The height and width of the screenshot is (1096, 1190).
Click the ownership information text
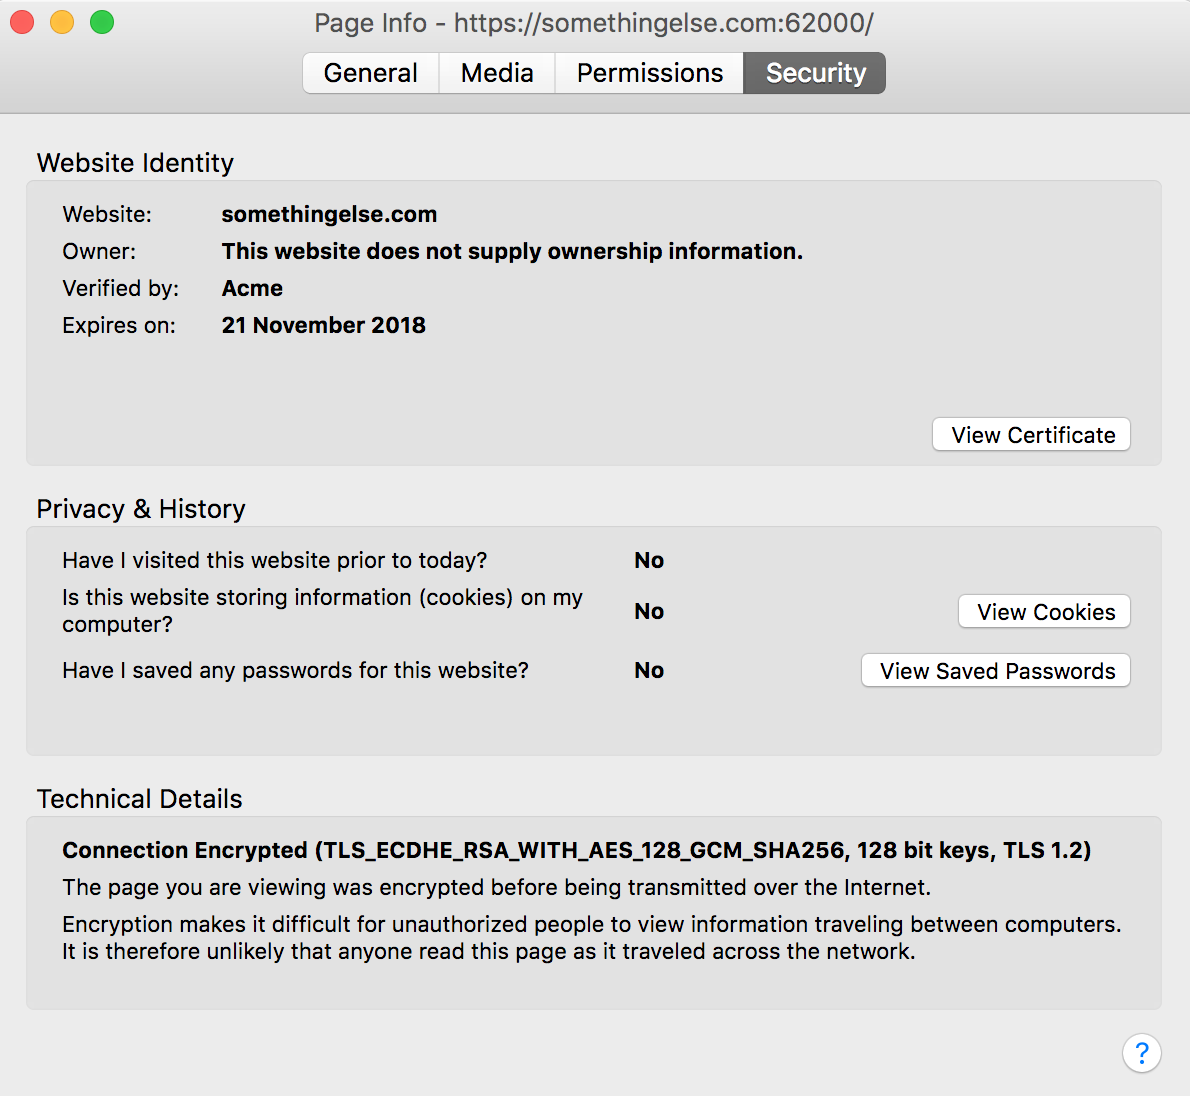pyautogui.click(x=512, y=251)
